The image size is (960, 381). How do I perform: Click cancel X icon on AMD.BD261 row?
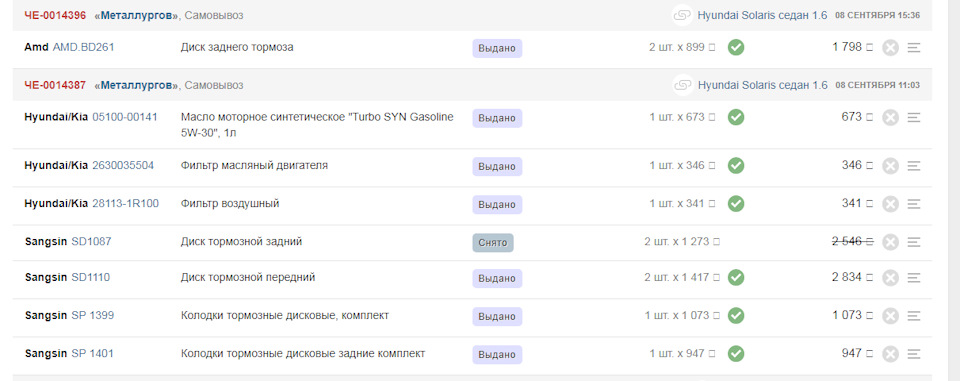pyautogui.click(x=890, y=48)
